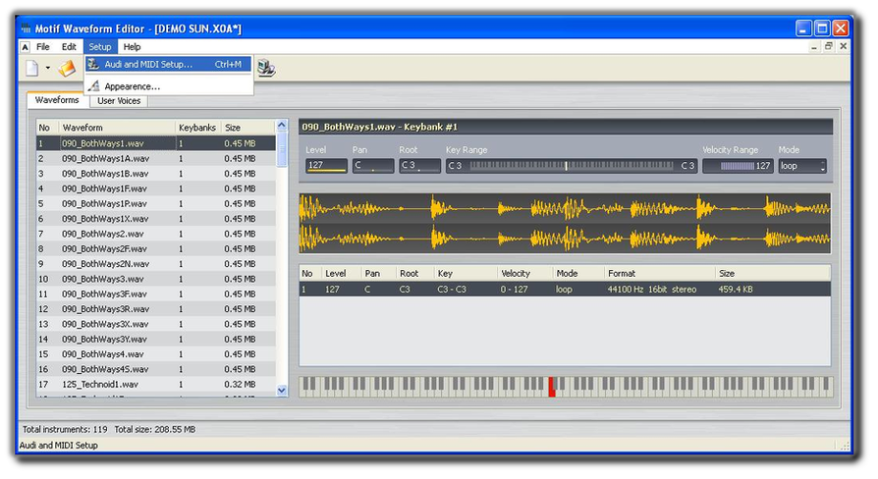Select 125_Technoid1.wav row
The image size is (878, 479).
[156, 384]
